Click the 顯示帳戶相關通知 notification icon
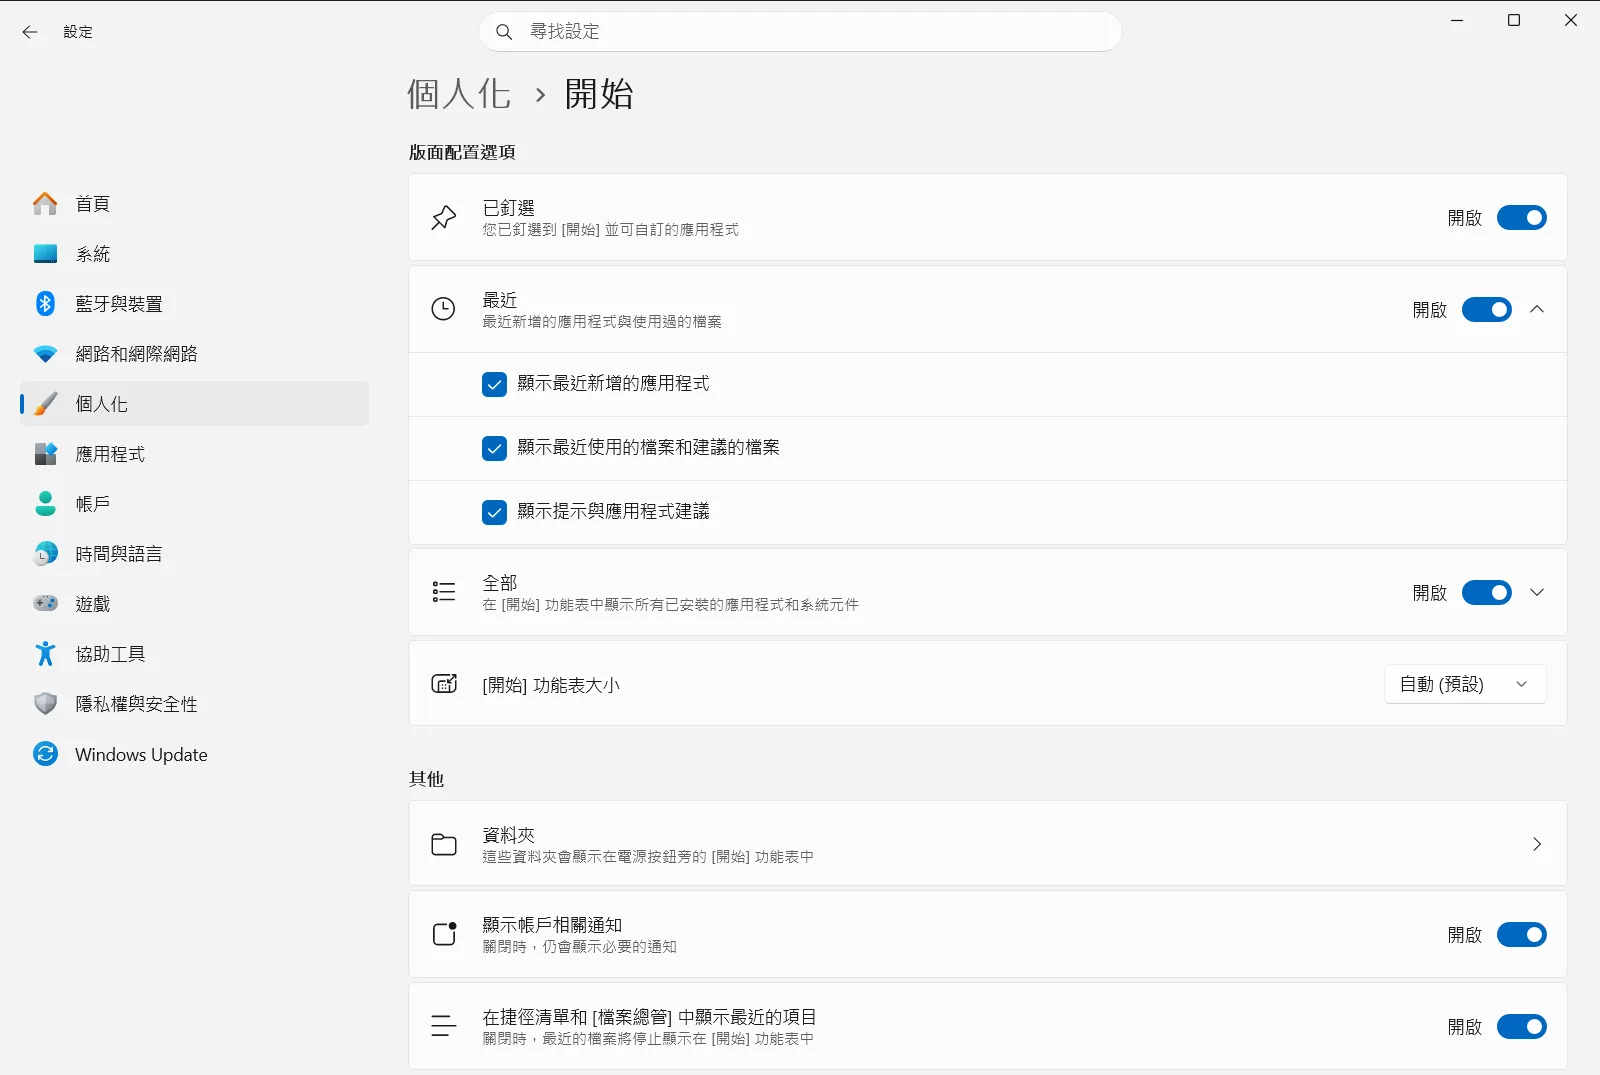Screen dimensions: 1600x1075 point(444,934)
